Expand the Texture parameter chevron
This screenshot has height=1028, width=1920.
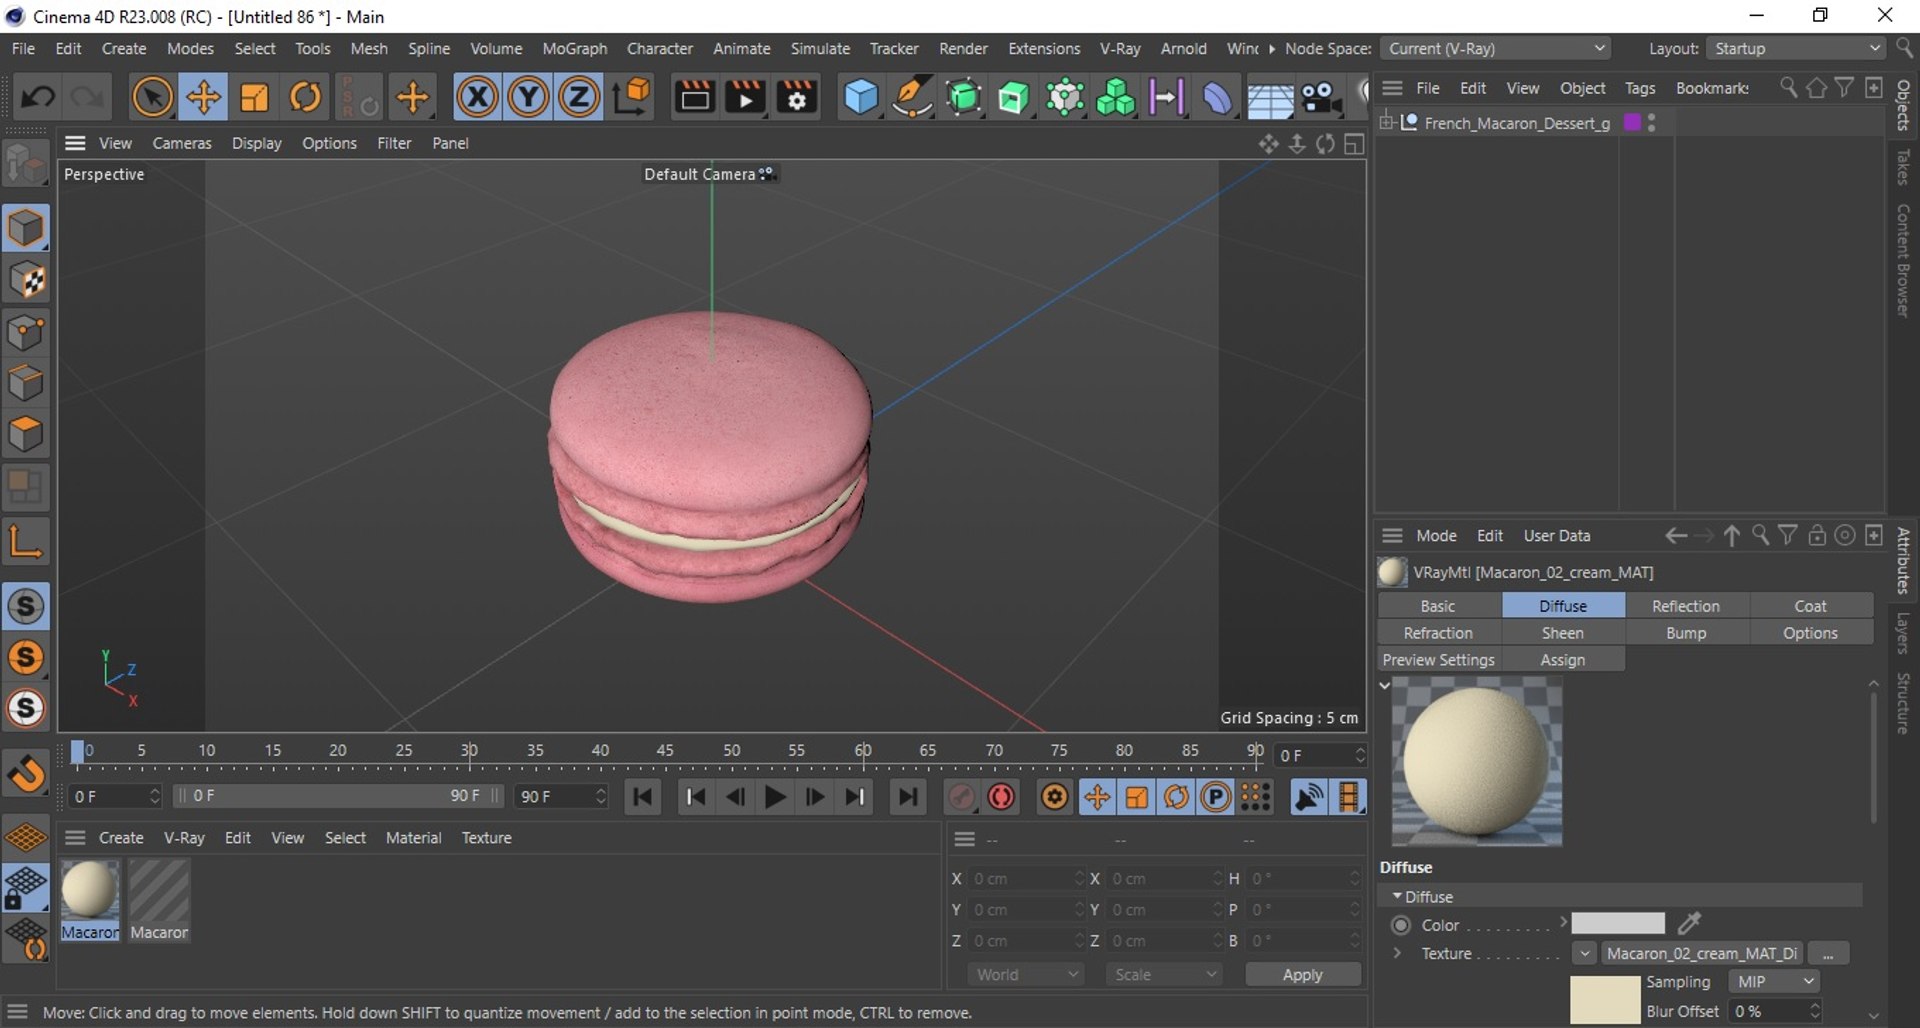click(x=1397, y=953)
